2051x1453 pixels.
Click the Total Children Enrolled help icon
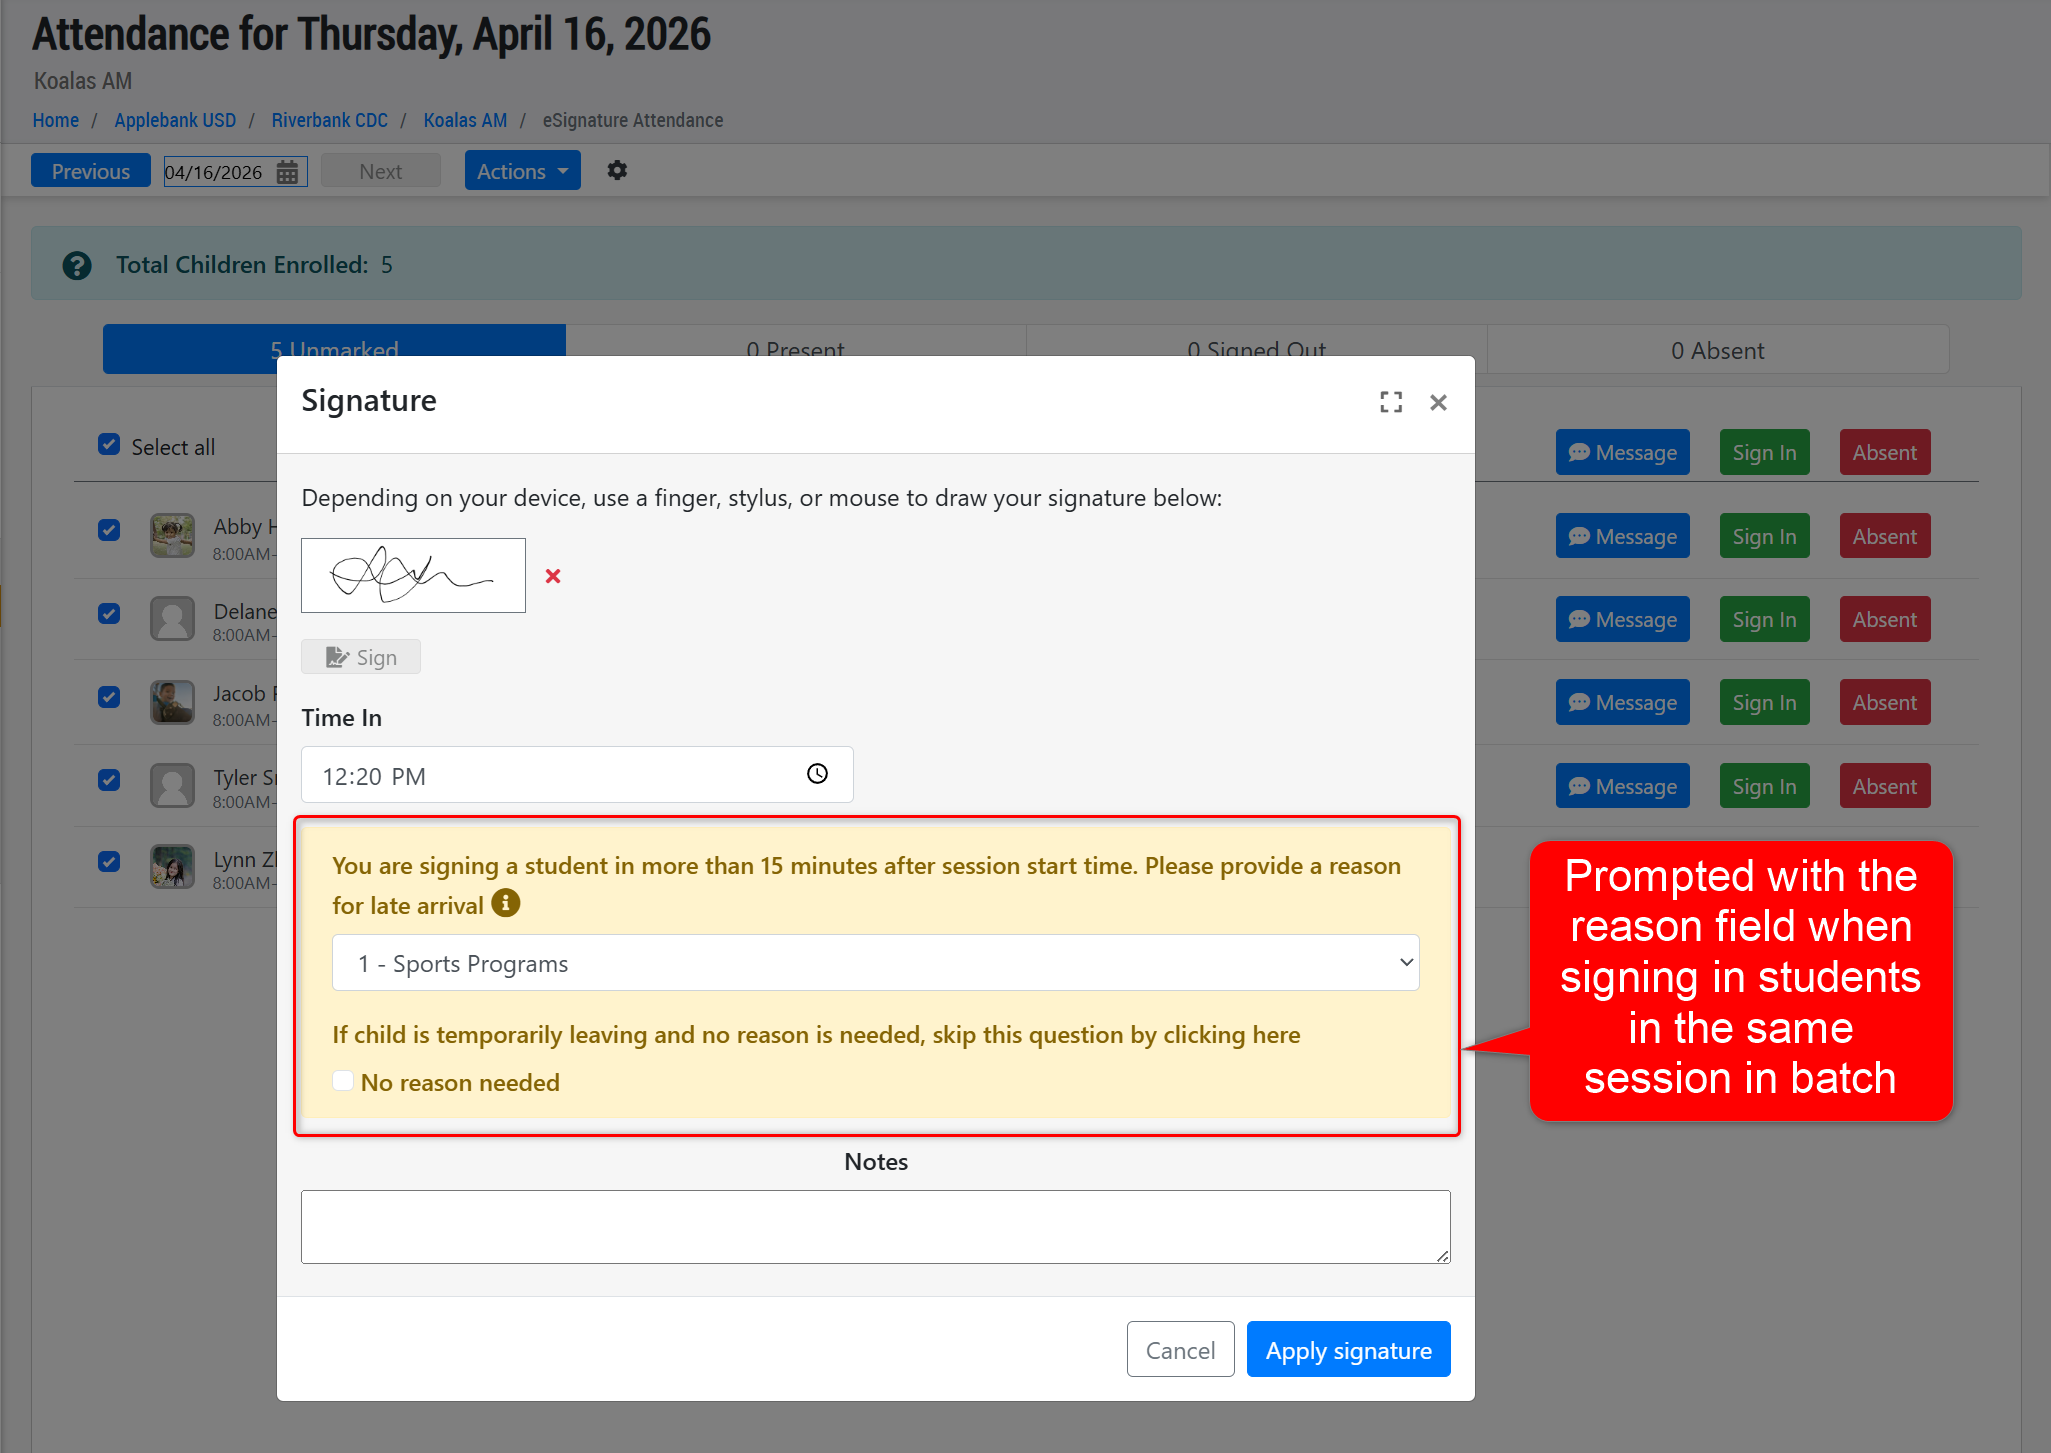pos(77,265)
